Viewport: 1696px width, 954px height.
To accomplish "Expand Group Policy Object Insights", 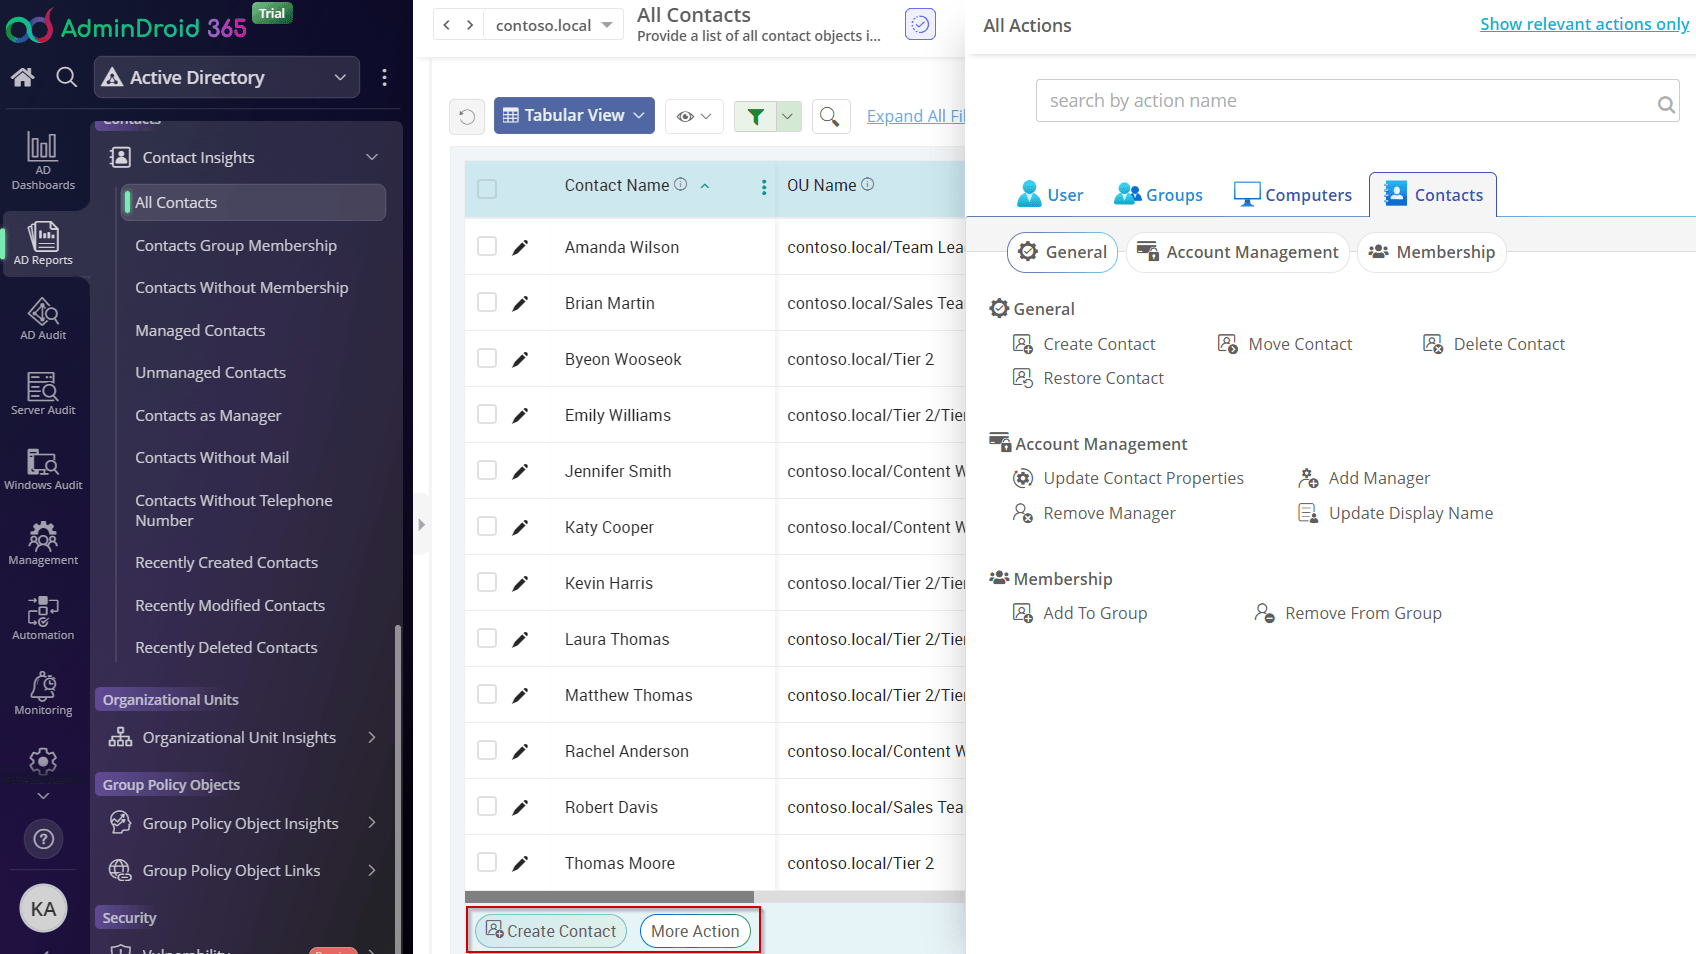I will tap(372, 823).
